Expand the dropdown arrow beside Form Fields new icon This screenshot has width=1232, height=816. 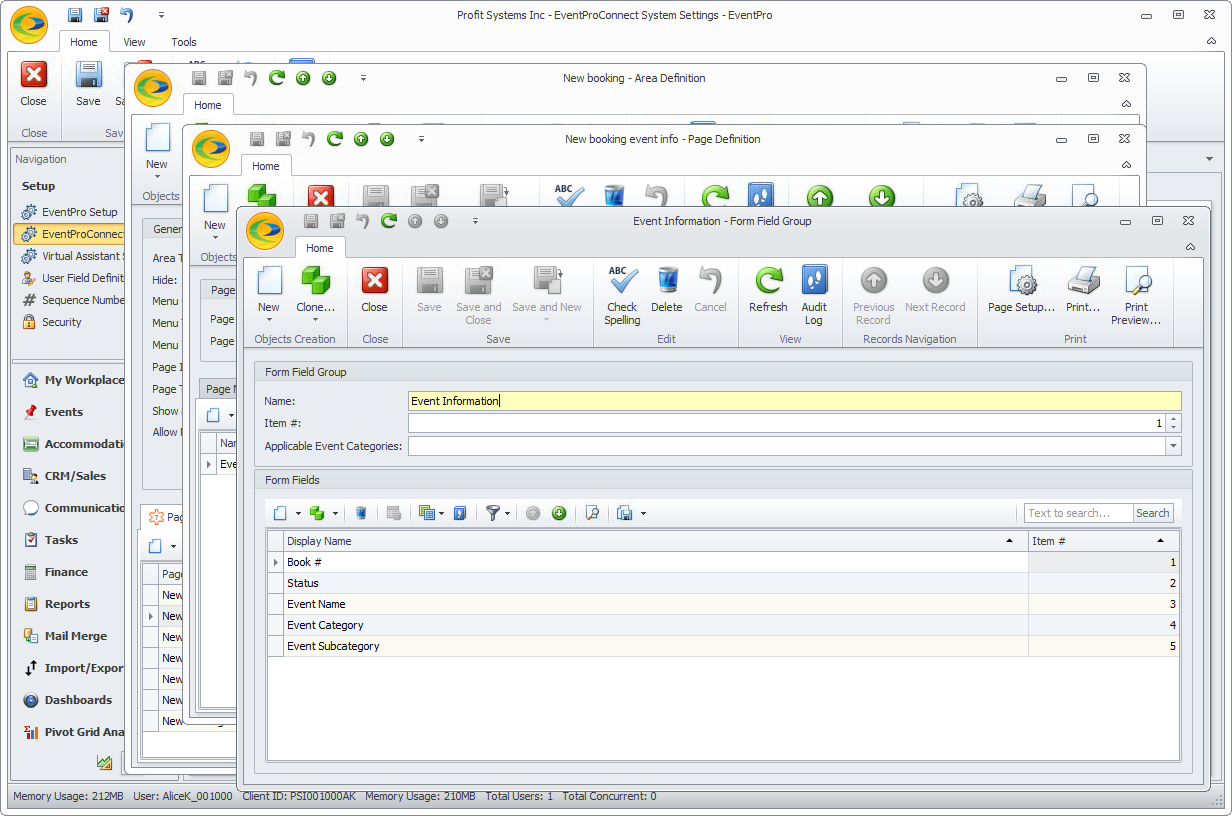click(298, 514)
